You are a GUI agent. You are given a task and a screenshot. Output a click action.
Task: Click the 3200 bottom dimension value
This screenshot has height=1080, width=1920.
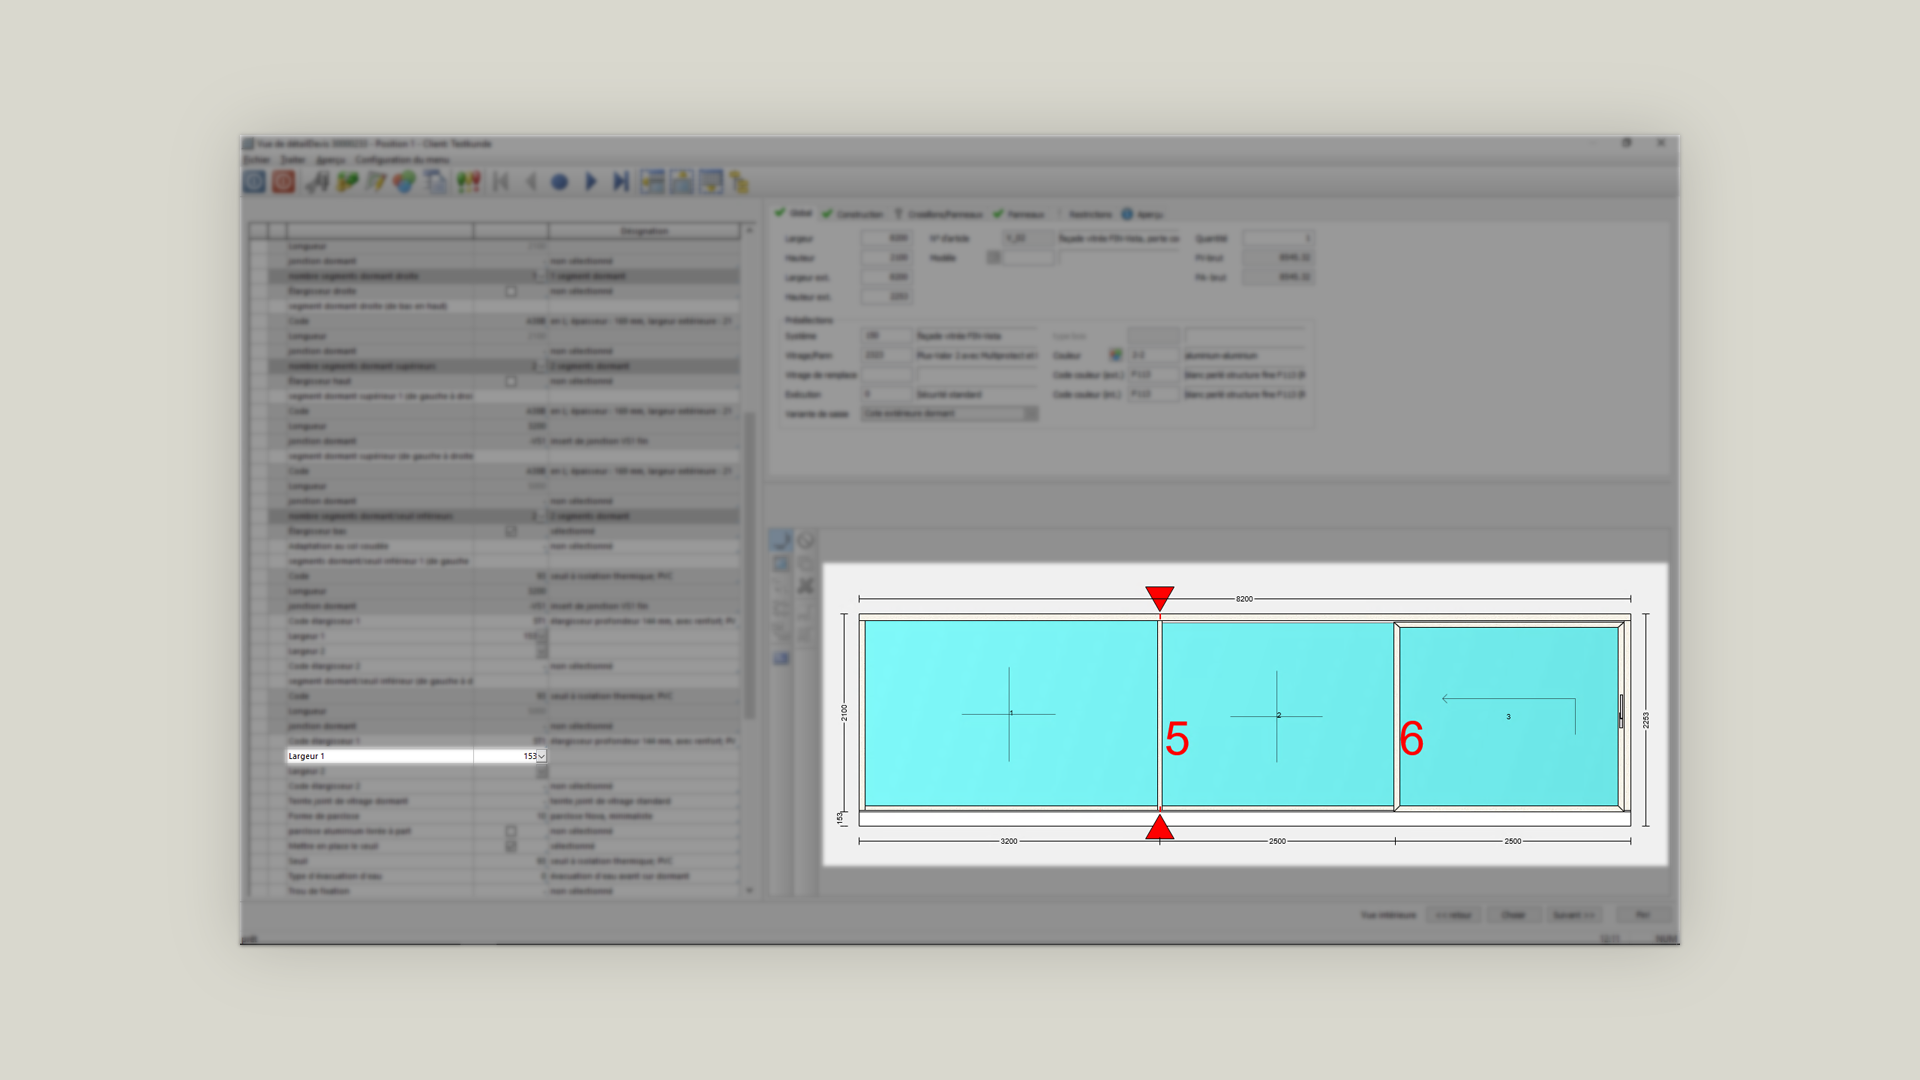1009,841
